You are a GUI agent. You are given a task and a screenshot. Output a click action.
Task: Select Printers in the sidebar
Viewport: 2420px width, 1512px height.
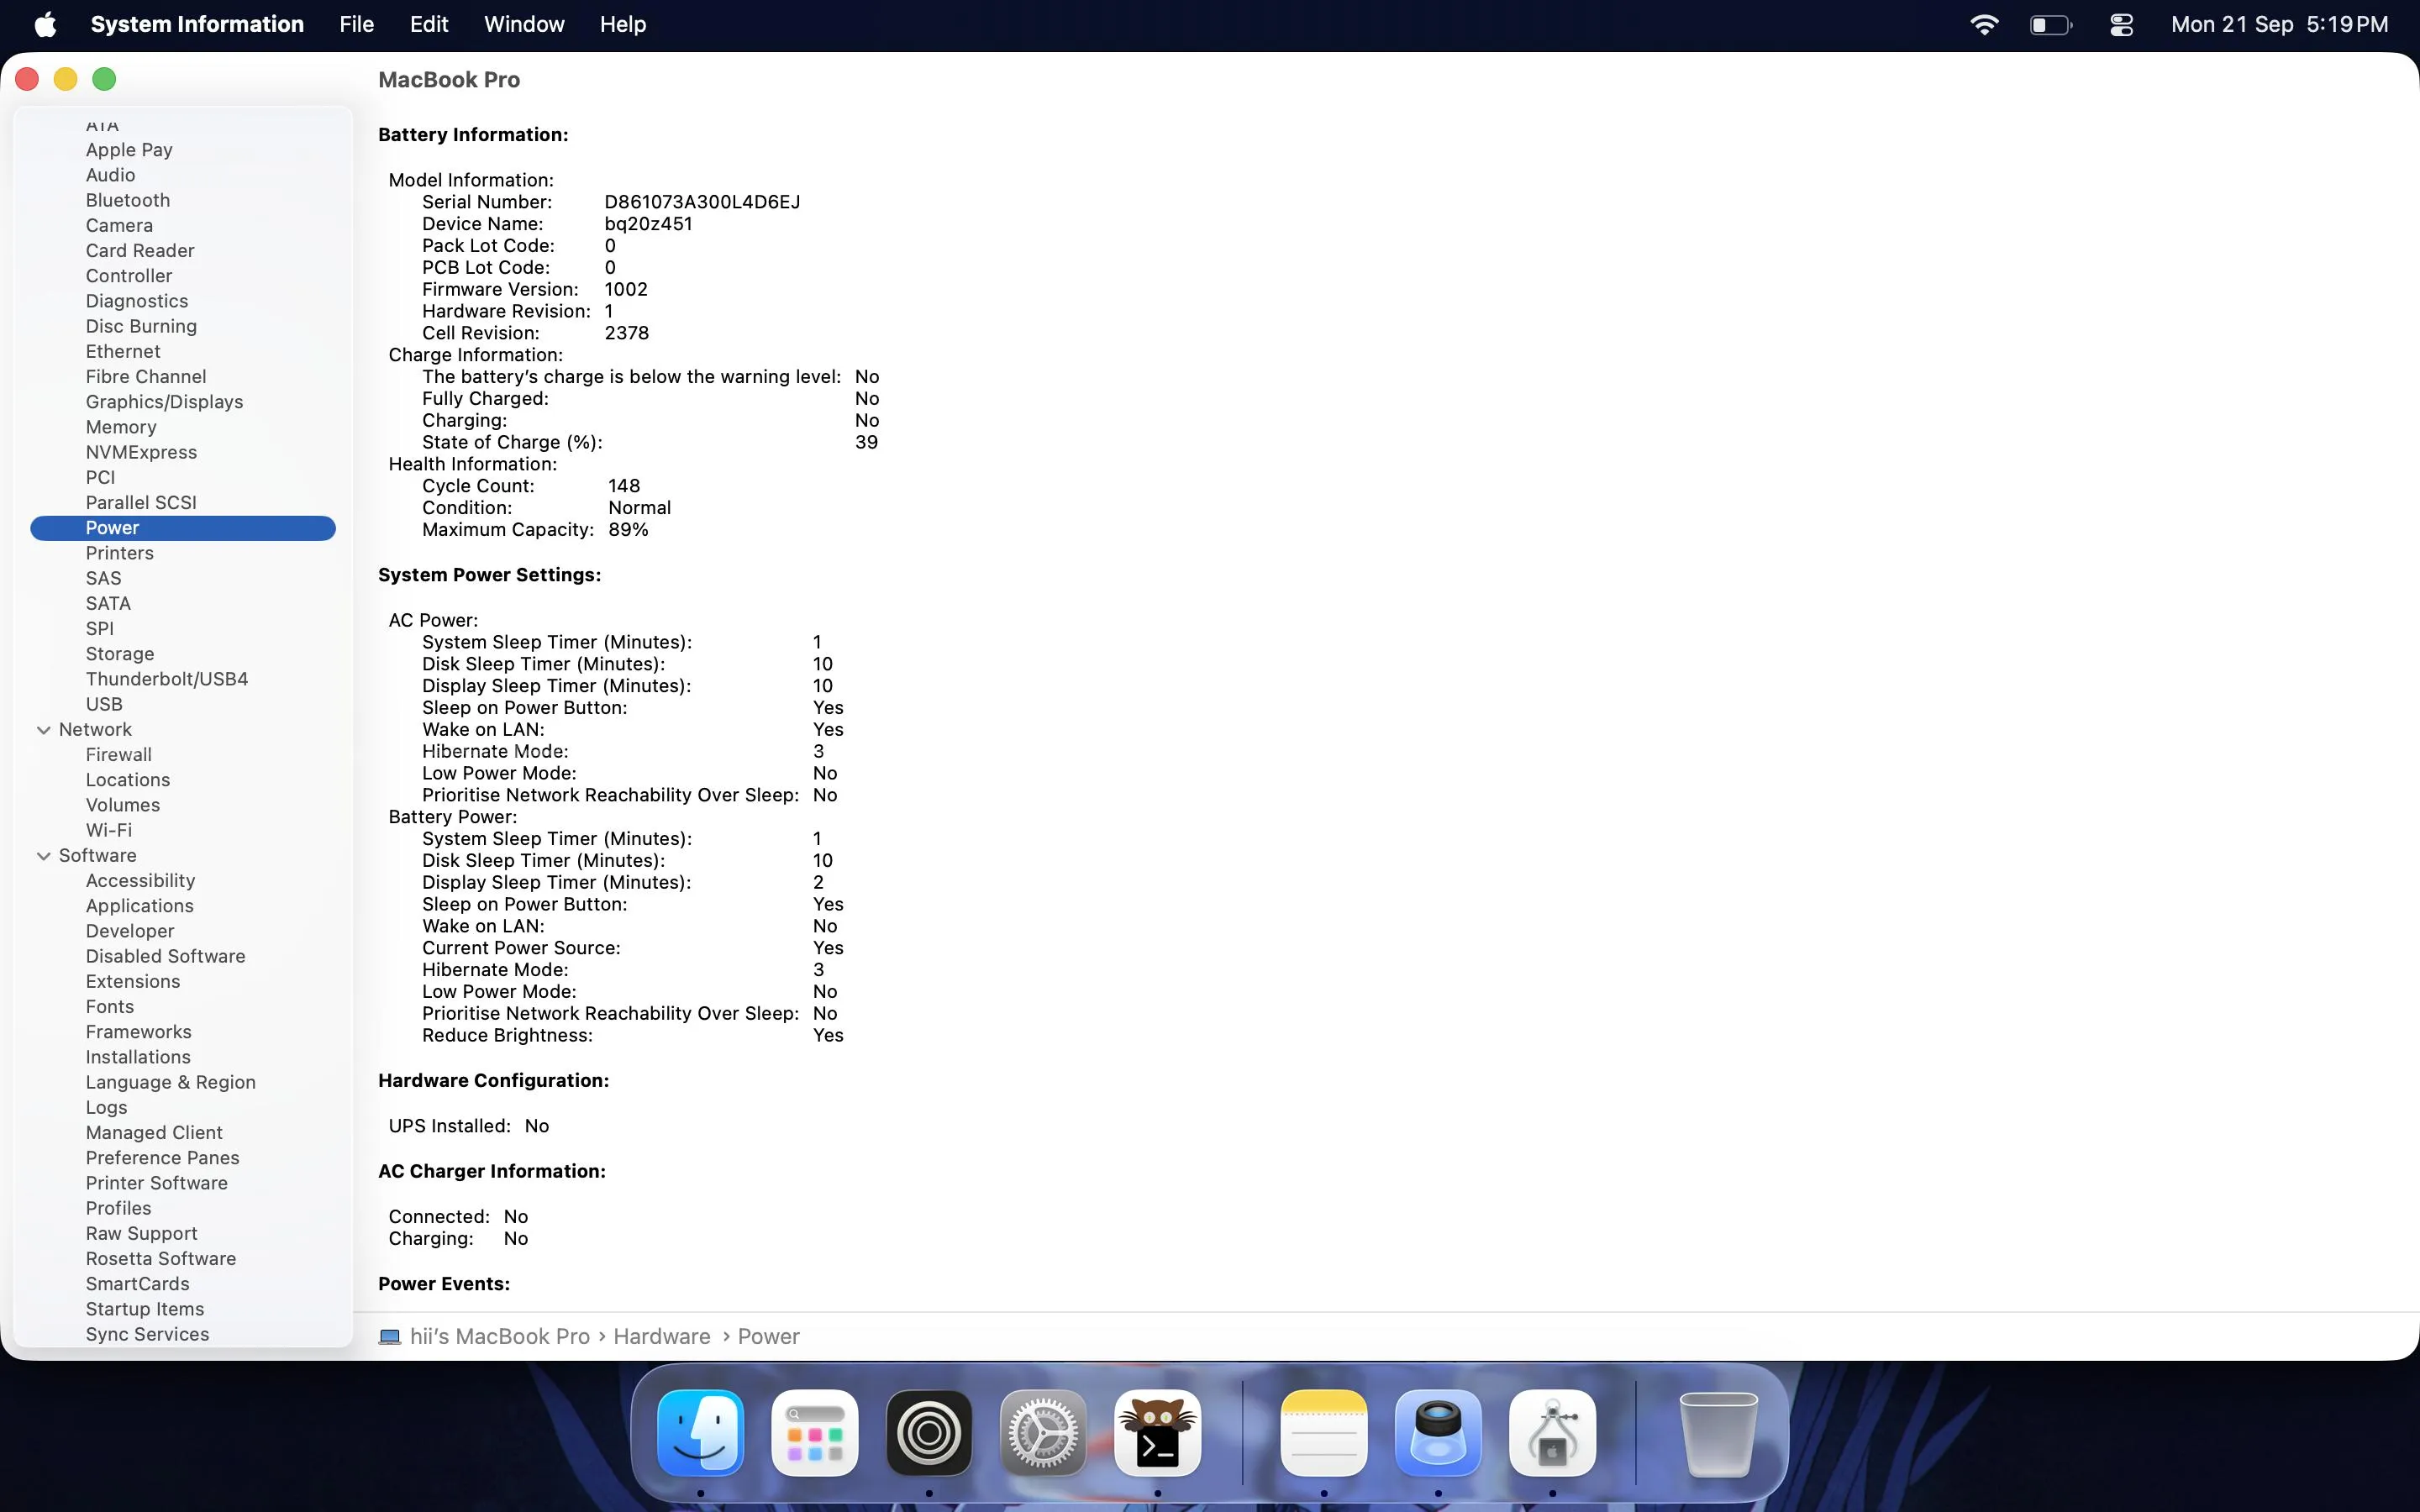point(119,553)
